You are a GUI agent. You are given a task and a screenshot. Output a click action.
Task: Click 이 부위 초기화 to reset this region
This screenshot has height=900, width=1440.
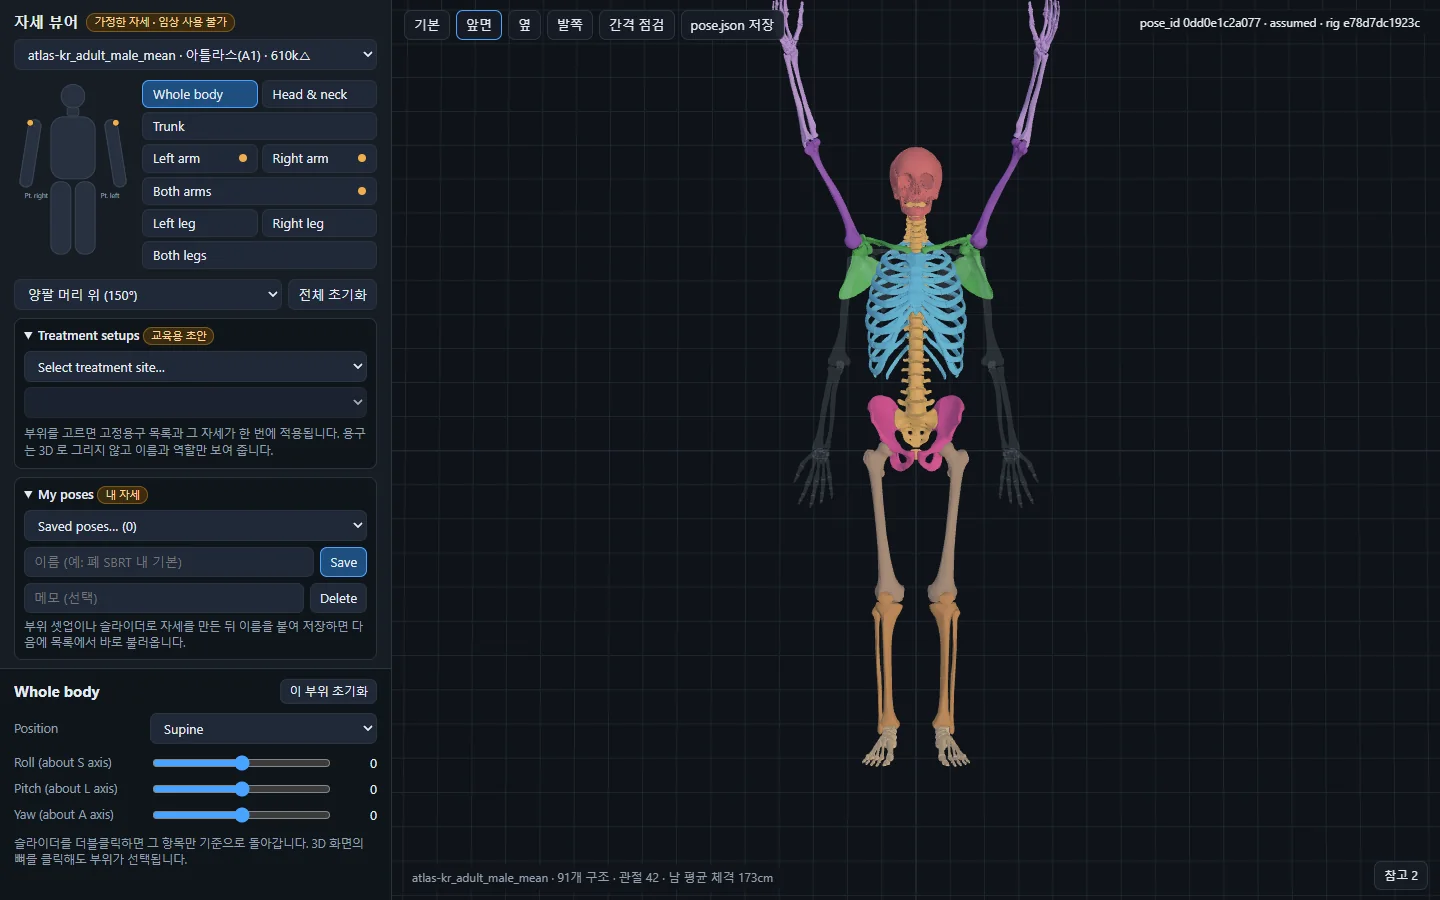coord(328,691)
